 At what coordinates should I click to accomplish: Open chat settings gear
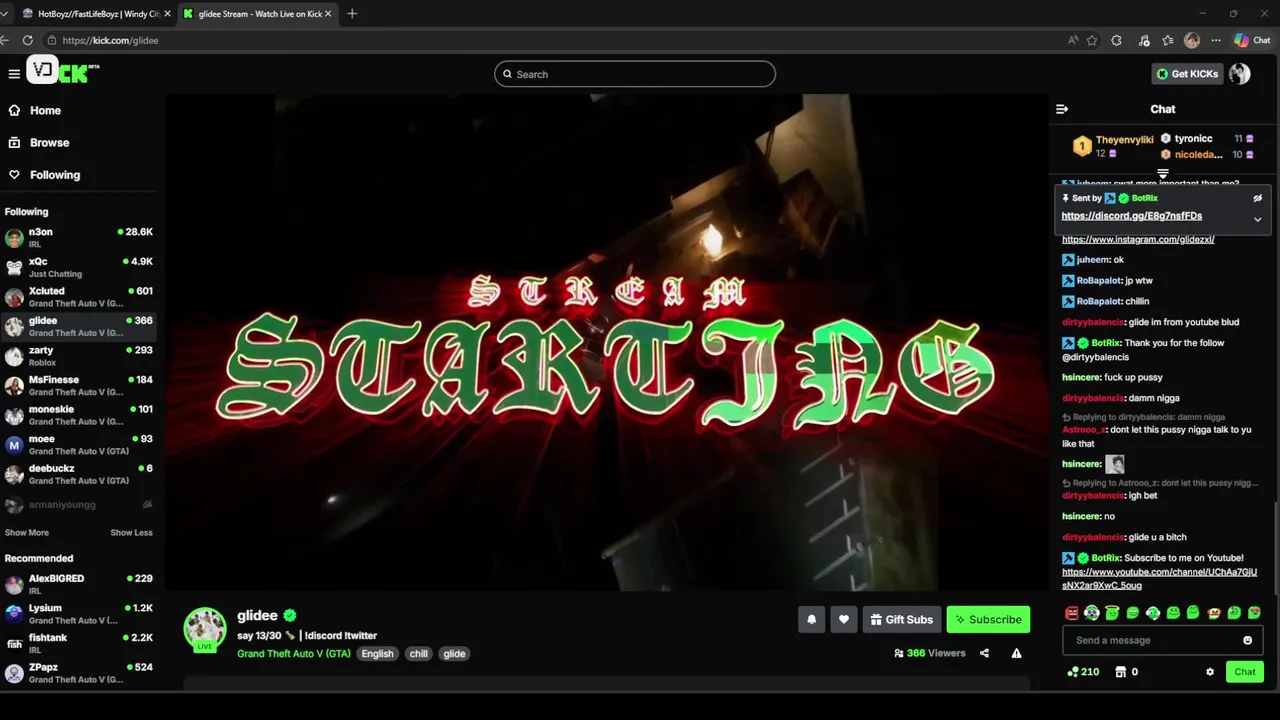coord(1210,672)
